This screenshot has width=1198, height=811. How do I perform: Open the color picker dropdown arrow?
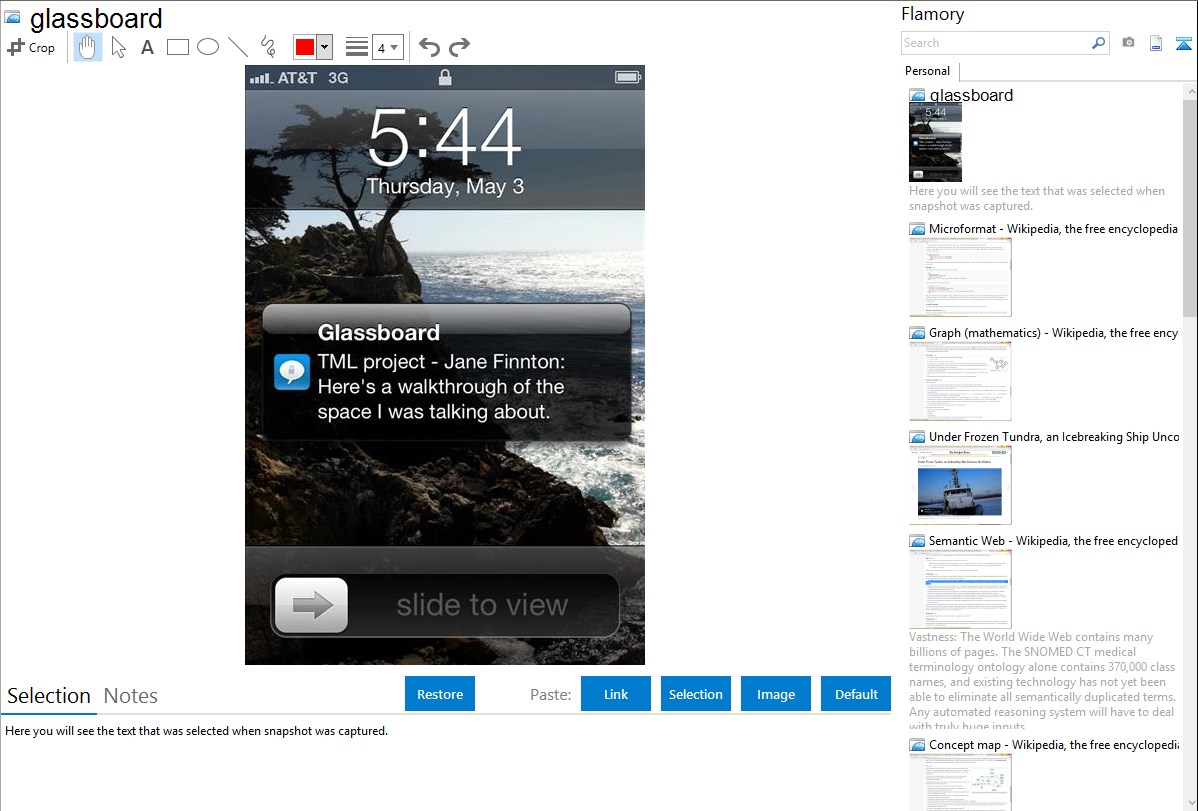[325, 47]
